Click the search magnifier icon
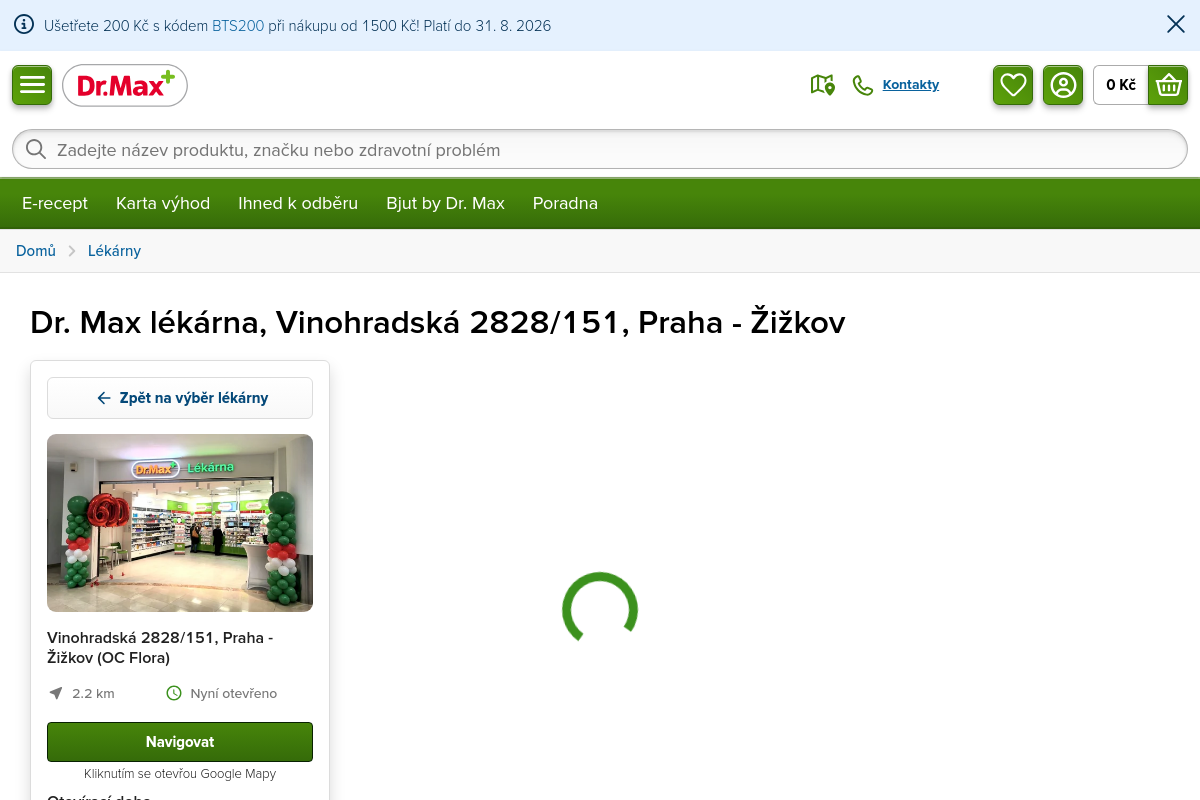The image size is (1200, 800). tap(36, 150)
